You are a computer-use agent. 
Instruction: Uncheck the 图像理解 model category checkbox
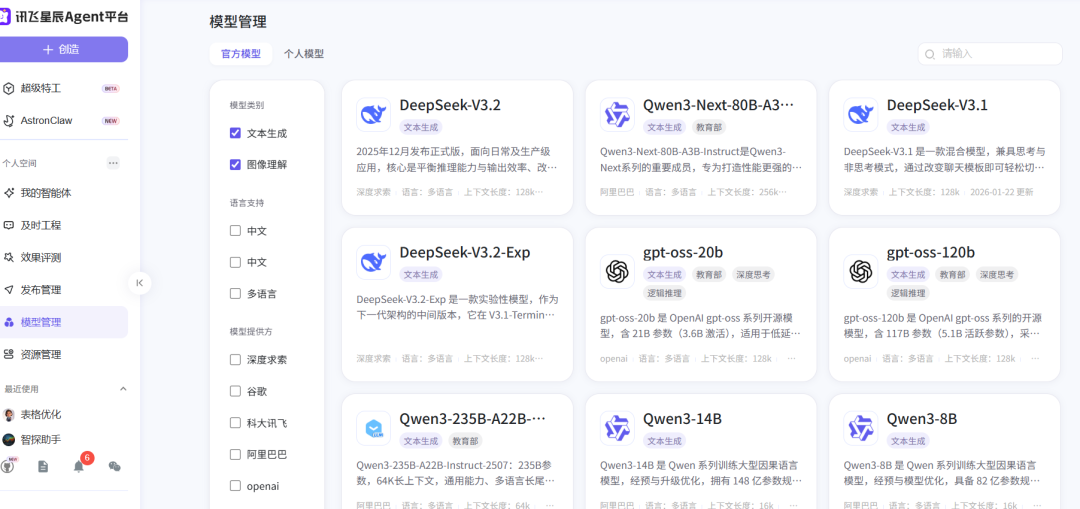236,165
